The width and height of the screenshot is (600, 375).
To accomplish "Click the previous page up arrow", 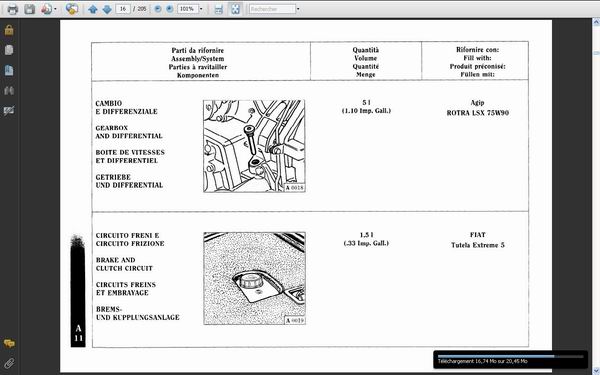I will click(93, 9).
